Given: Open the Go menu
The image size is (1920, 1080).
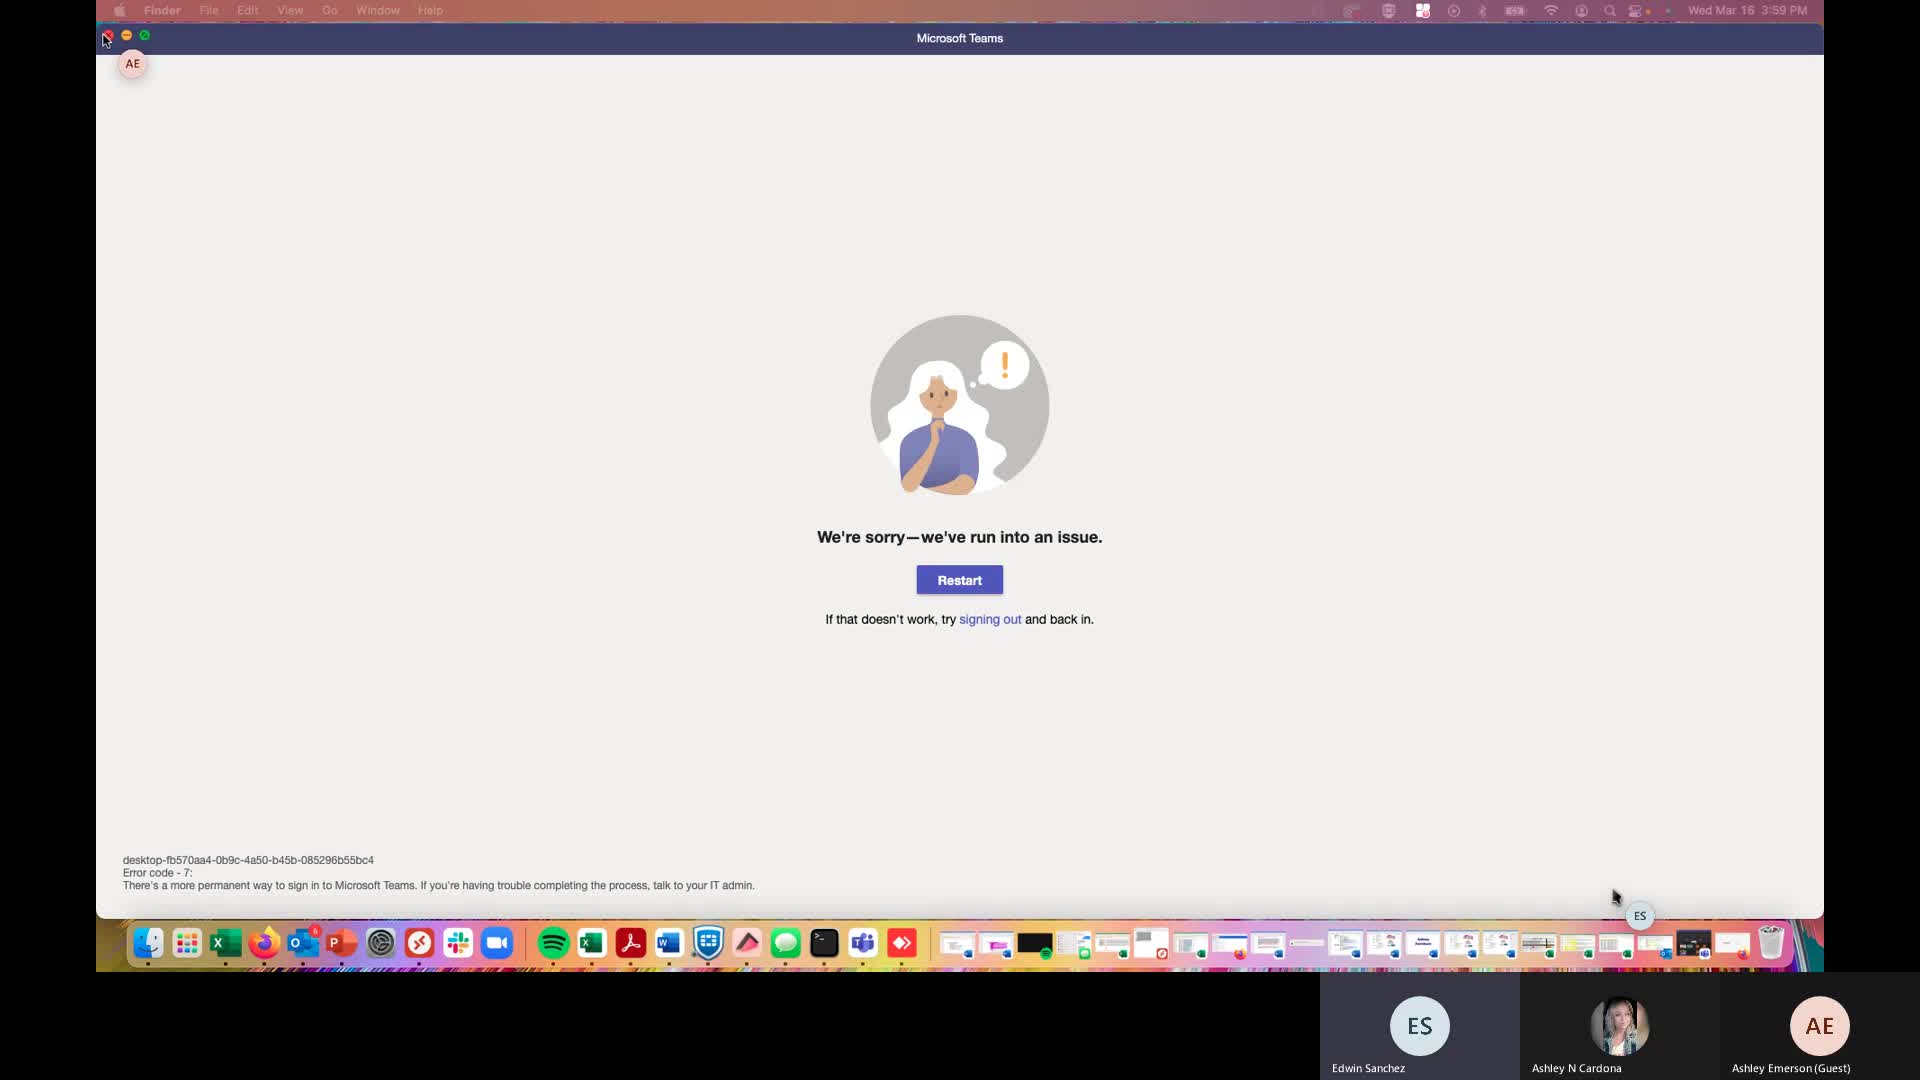Looking at the screenshot, I should (329, 10).
